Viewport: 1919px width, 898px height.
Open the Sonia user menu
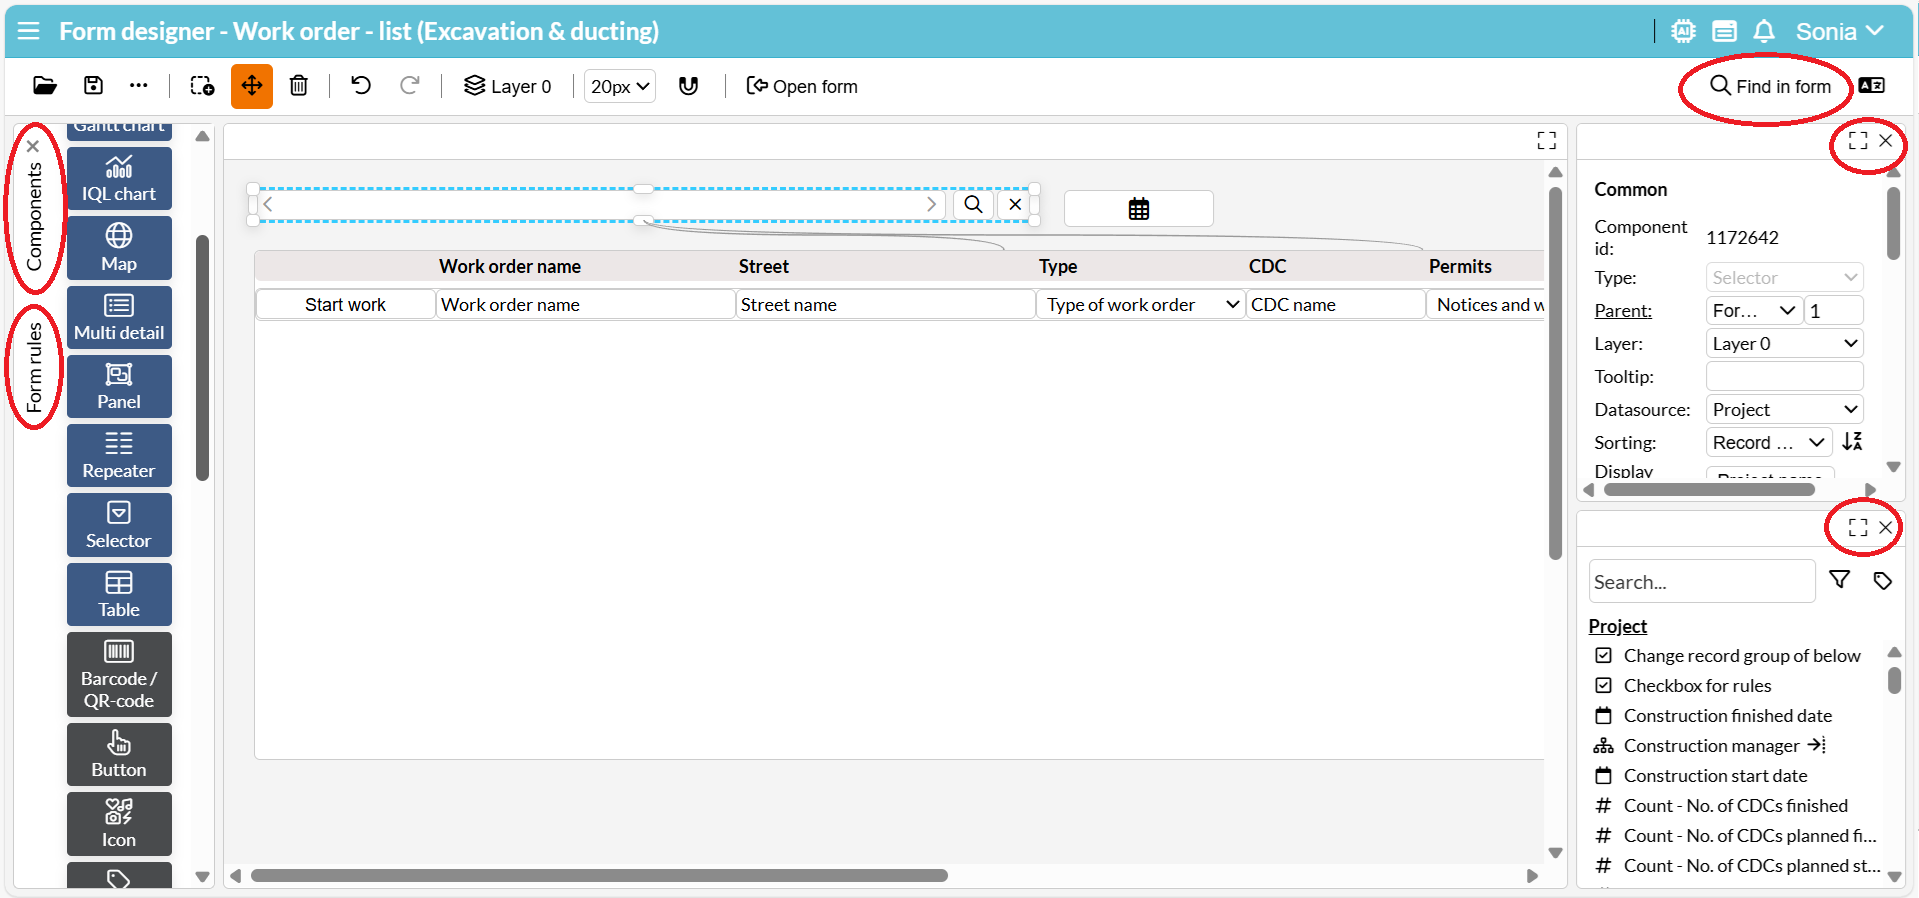[1838, 32]
